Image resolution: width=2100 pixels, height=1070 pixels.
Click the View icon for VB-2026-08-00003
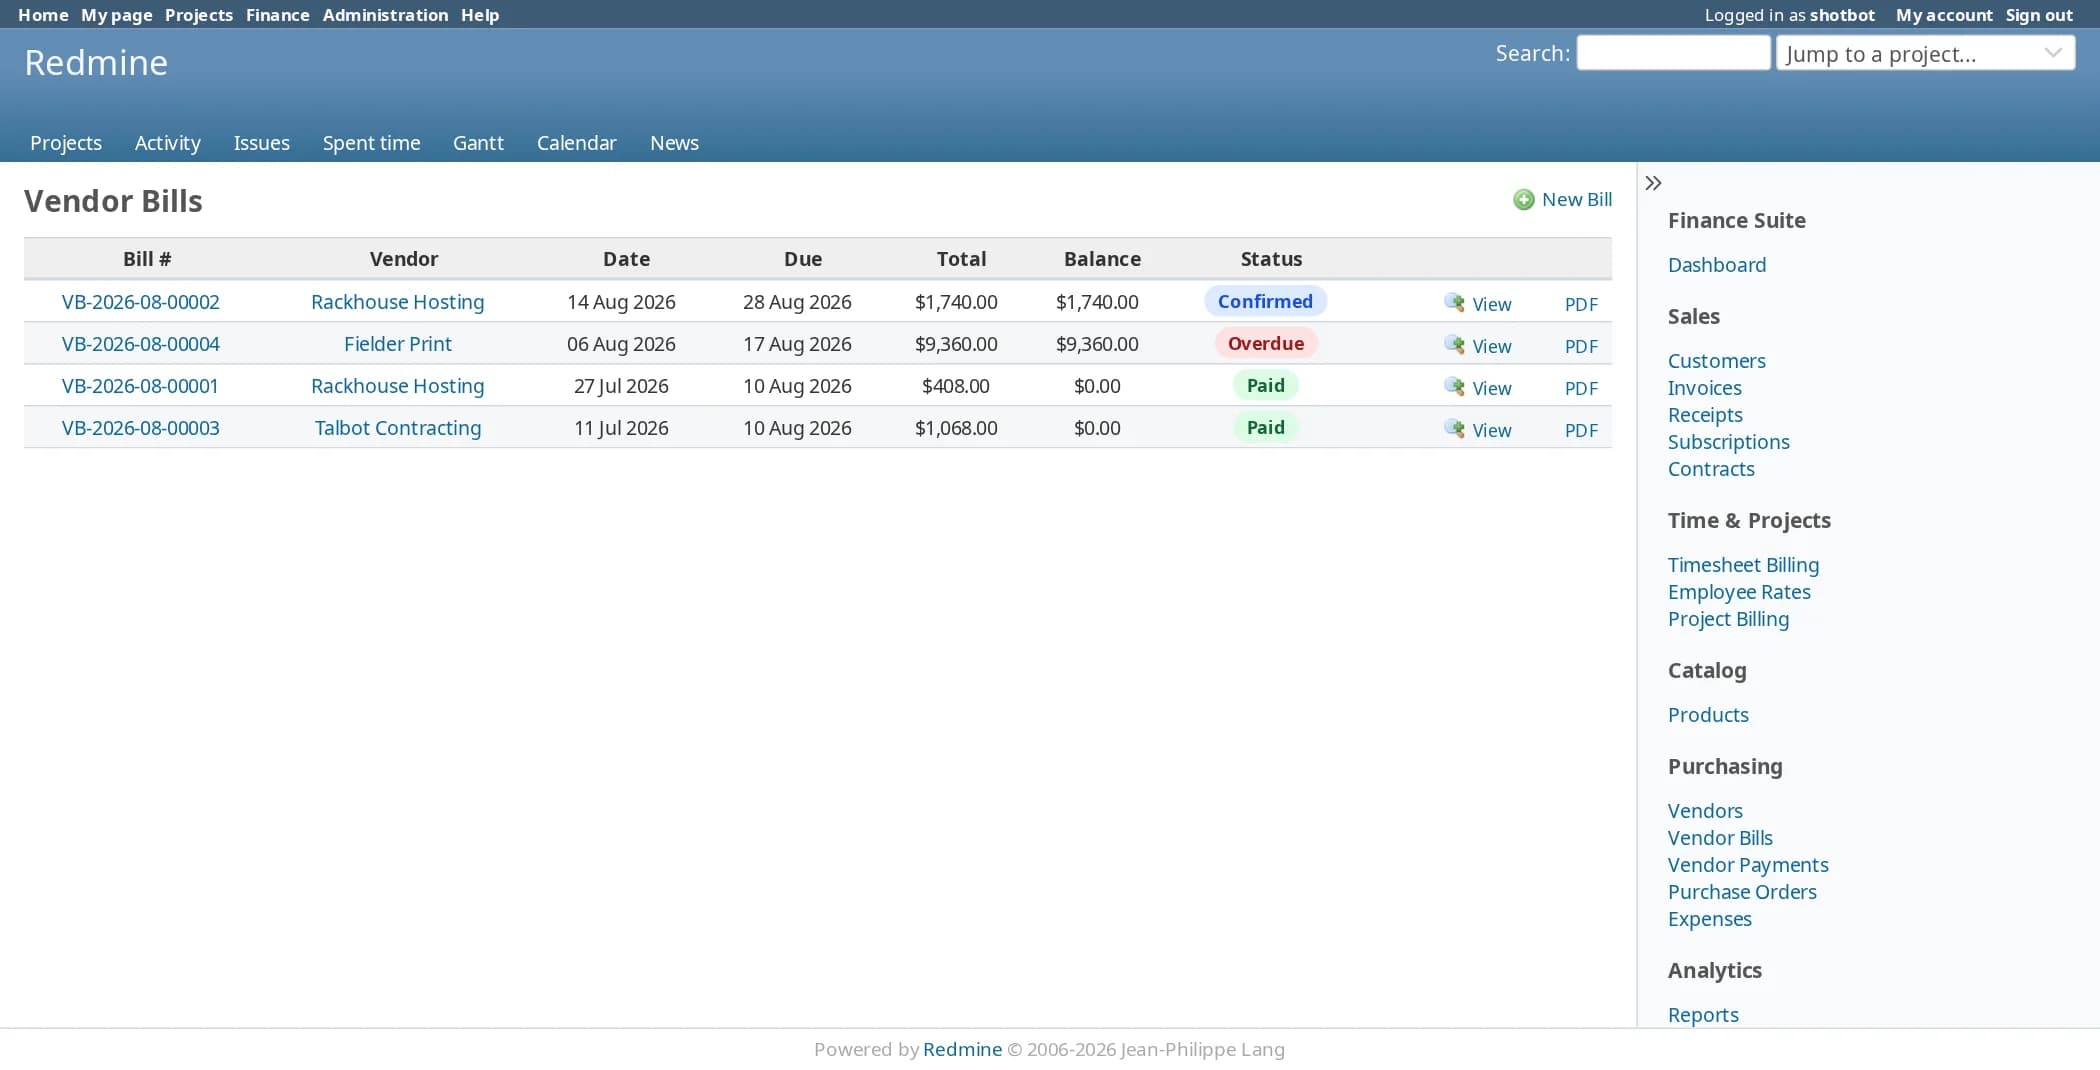pyautogui.click(x=1454, y=428)
